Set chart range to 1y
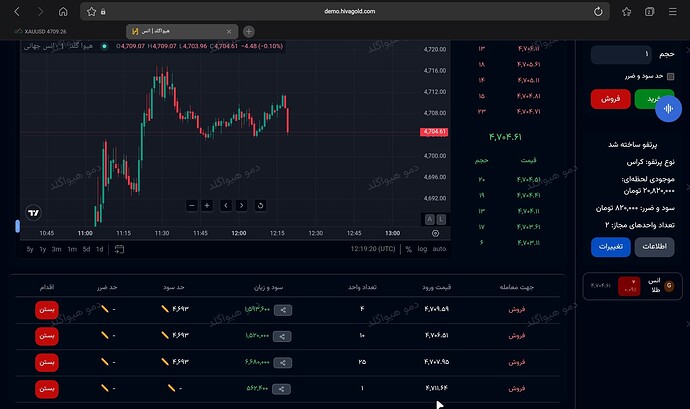This screenshot has width=690, height=409. pos(43,249)
